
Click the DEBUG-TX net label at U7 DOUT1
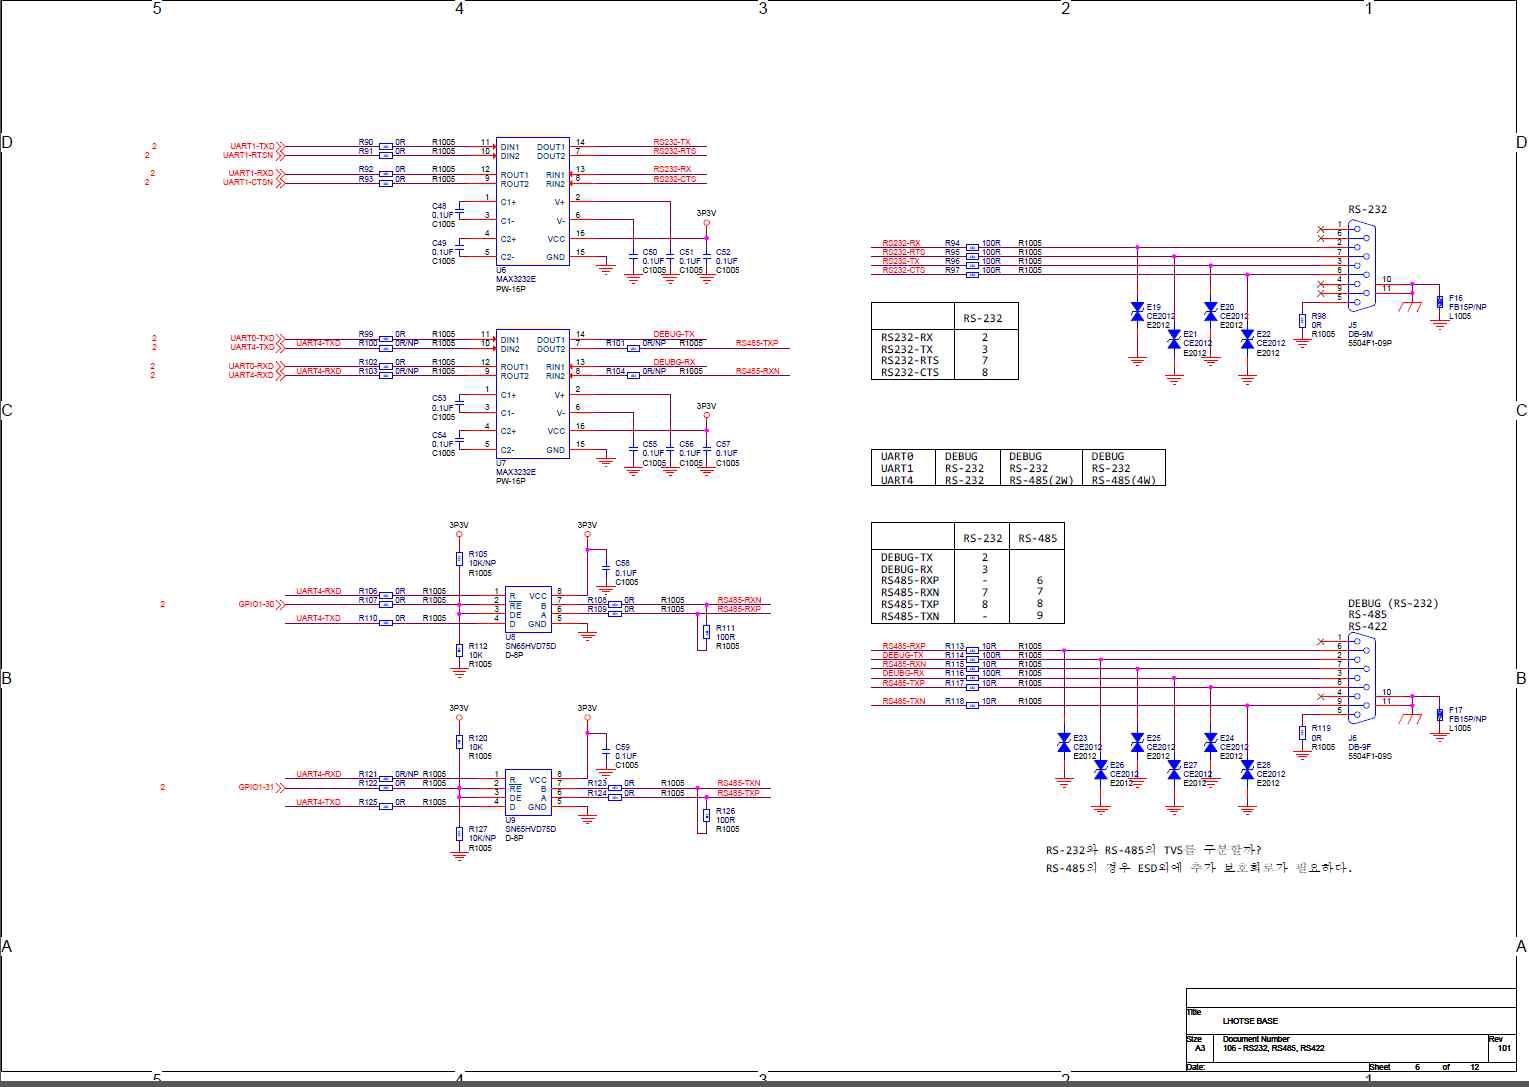point(674,335)
